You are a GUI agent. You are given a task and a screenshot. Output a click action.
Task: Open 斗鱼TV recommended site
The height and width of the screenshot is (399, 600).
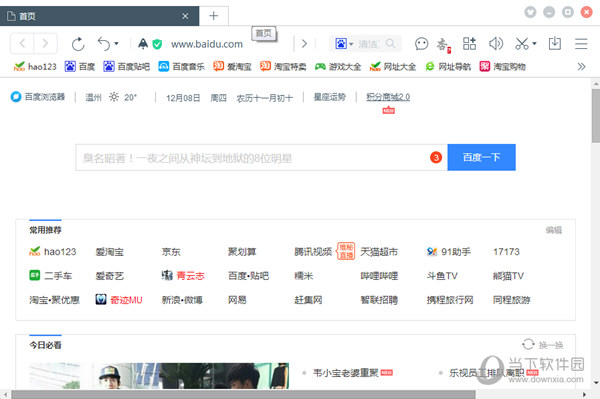coord(442,276)
